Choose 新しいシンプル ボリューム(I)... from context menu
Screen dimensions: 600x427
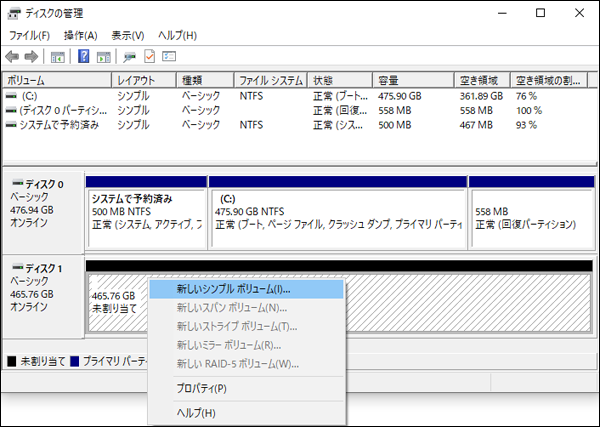(233, 289)
